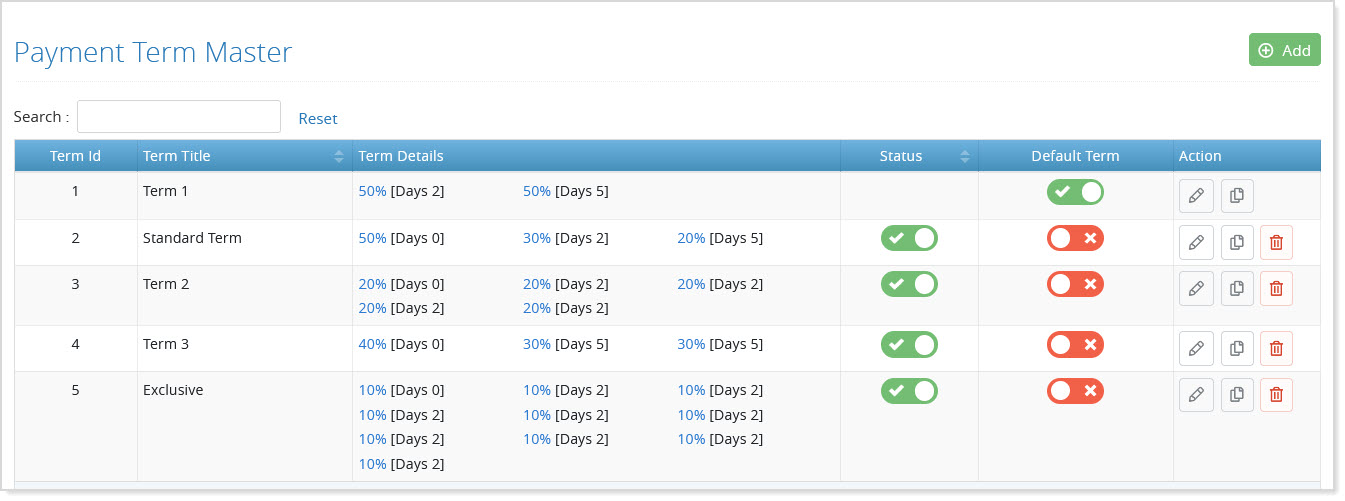
Task: Sort by Term Title column arrows
Action: 340,156
